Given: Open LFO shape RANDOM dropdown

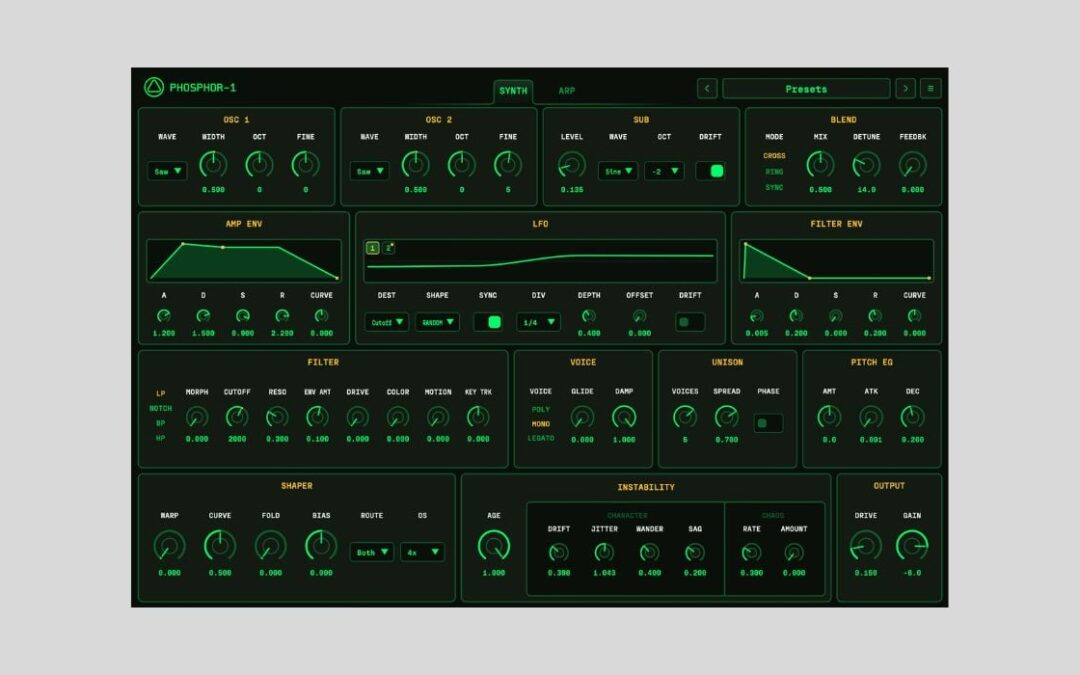Looking at the screenshot, I should 437,322.
